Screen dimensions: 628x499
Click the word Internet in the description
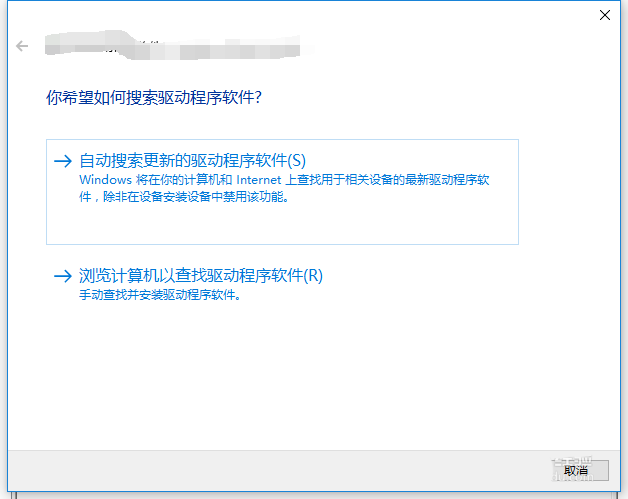pos(259,180)
